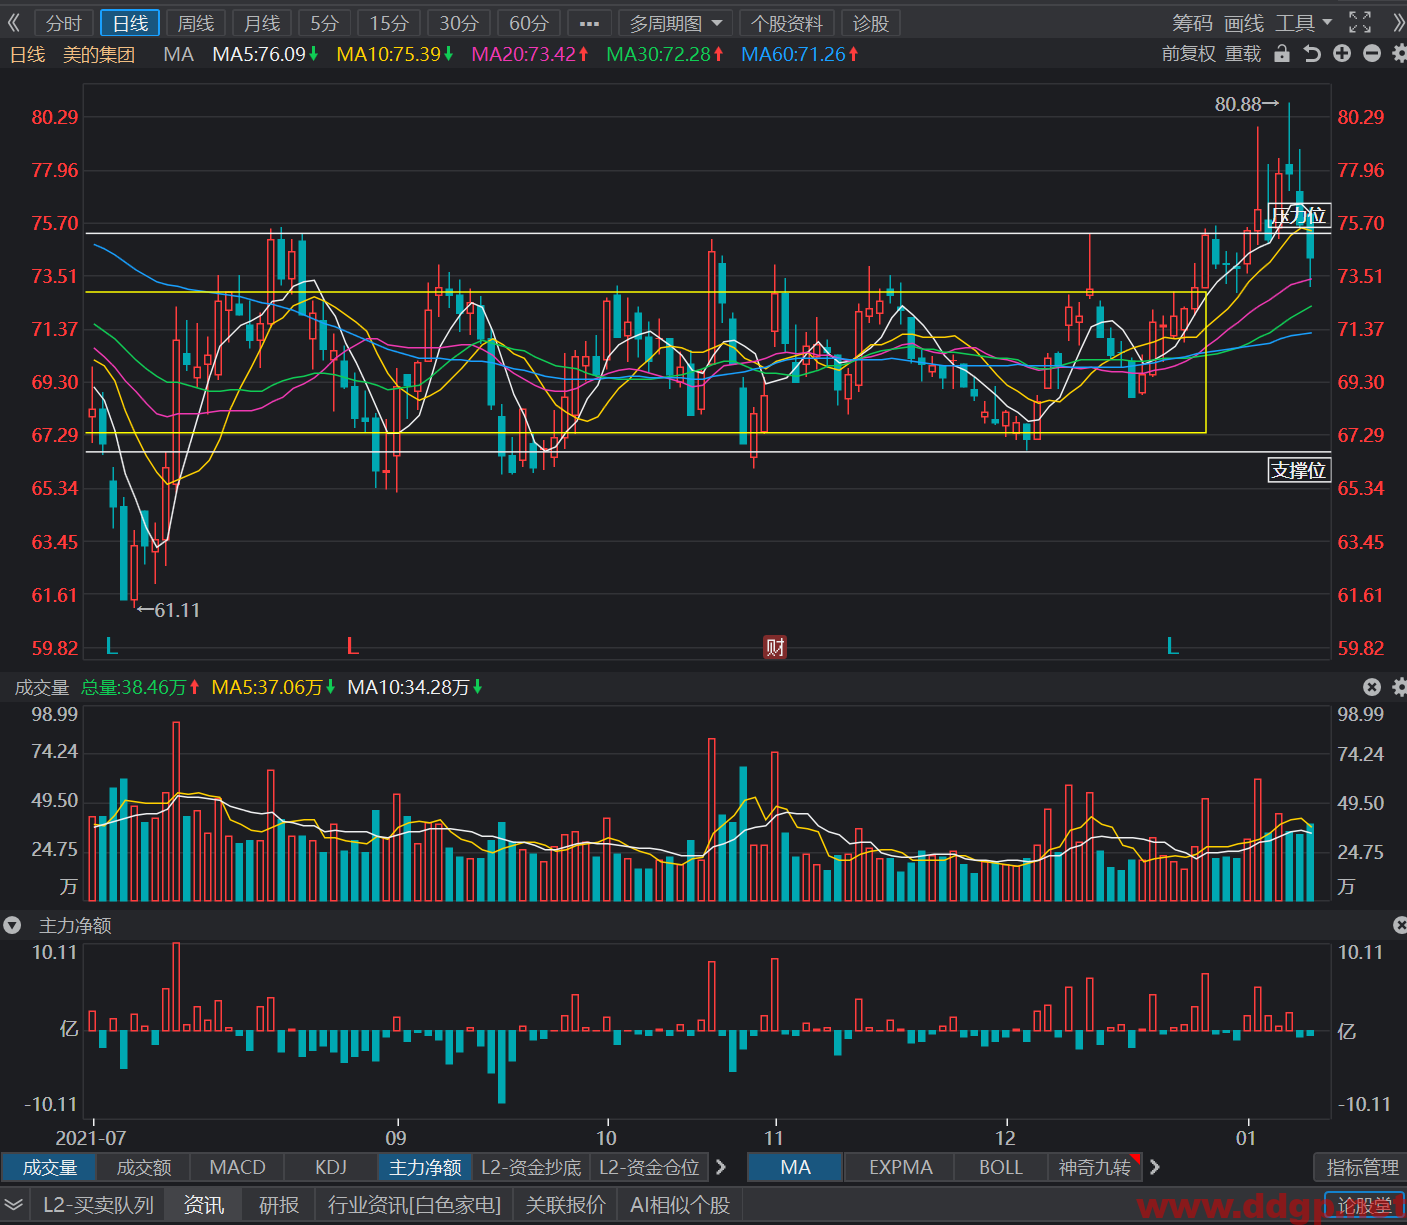Image resolution: width=1407 pixels, height=1225 pixels.
Task: Select the 周线 weekly period
Action: pyautogui.click(x=196, y=23)
